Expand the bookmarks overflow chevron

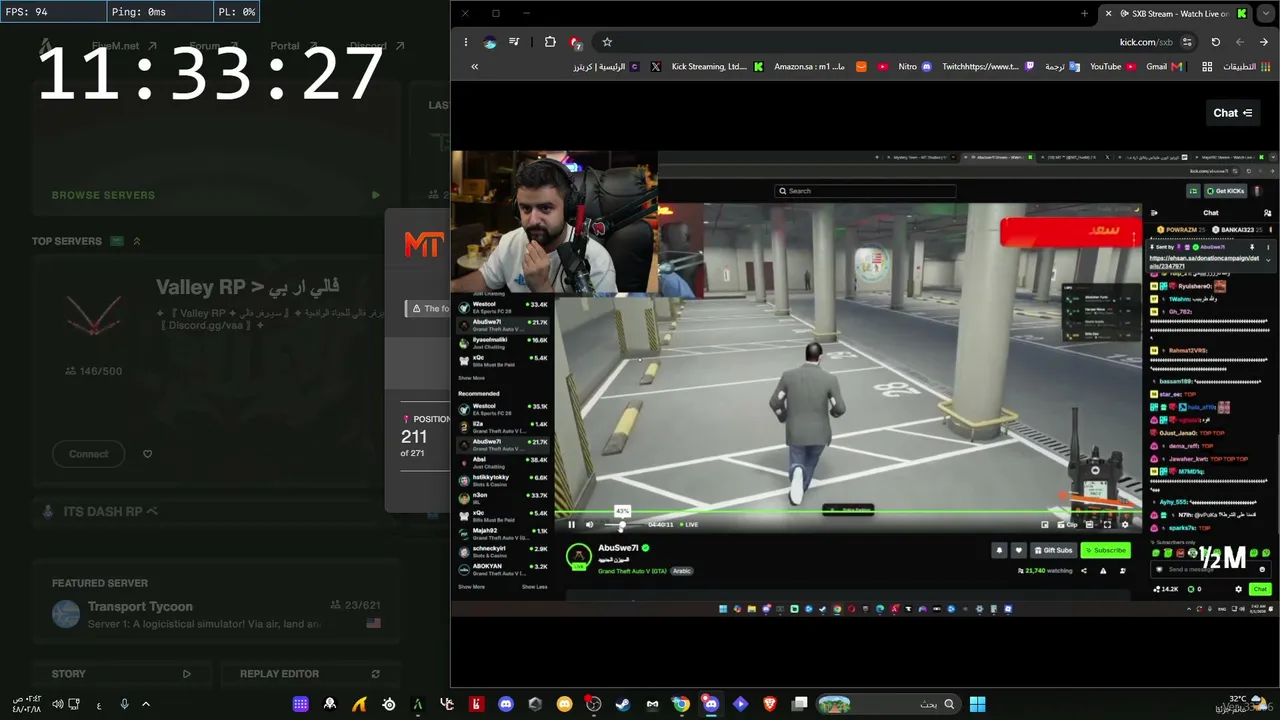pos(474,67)
